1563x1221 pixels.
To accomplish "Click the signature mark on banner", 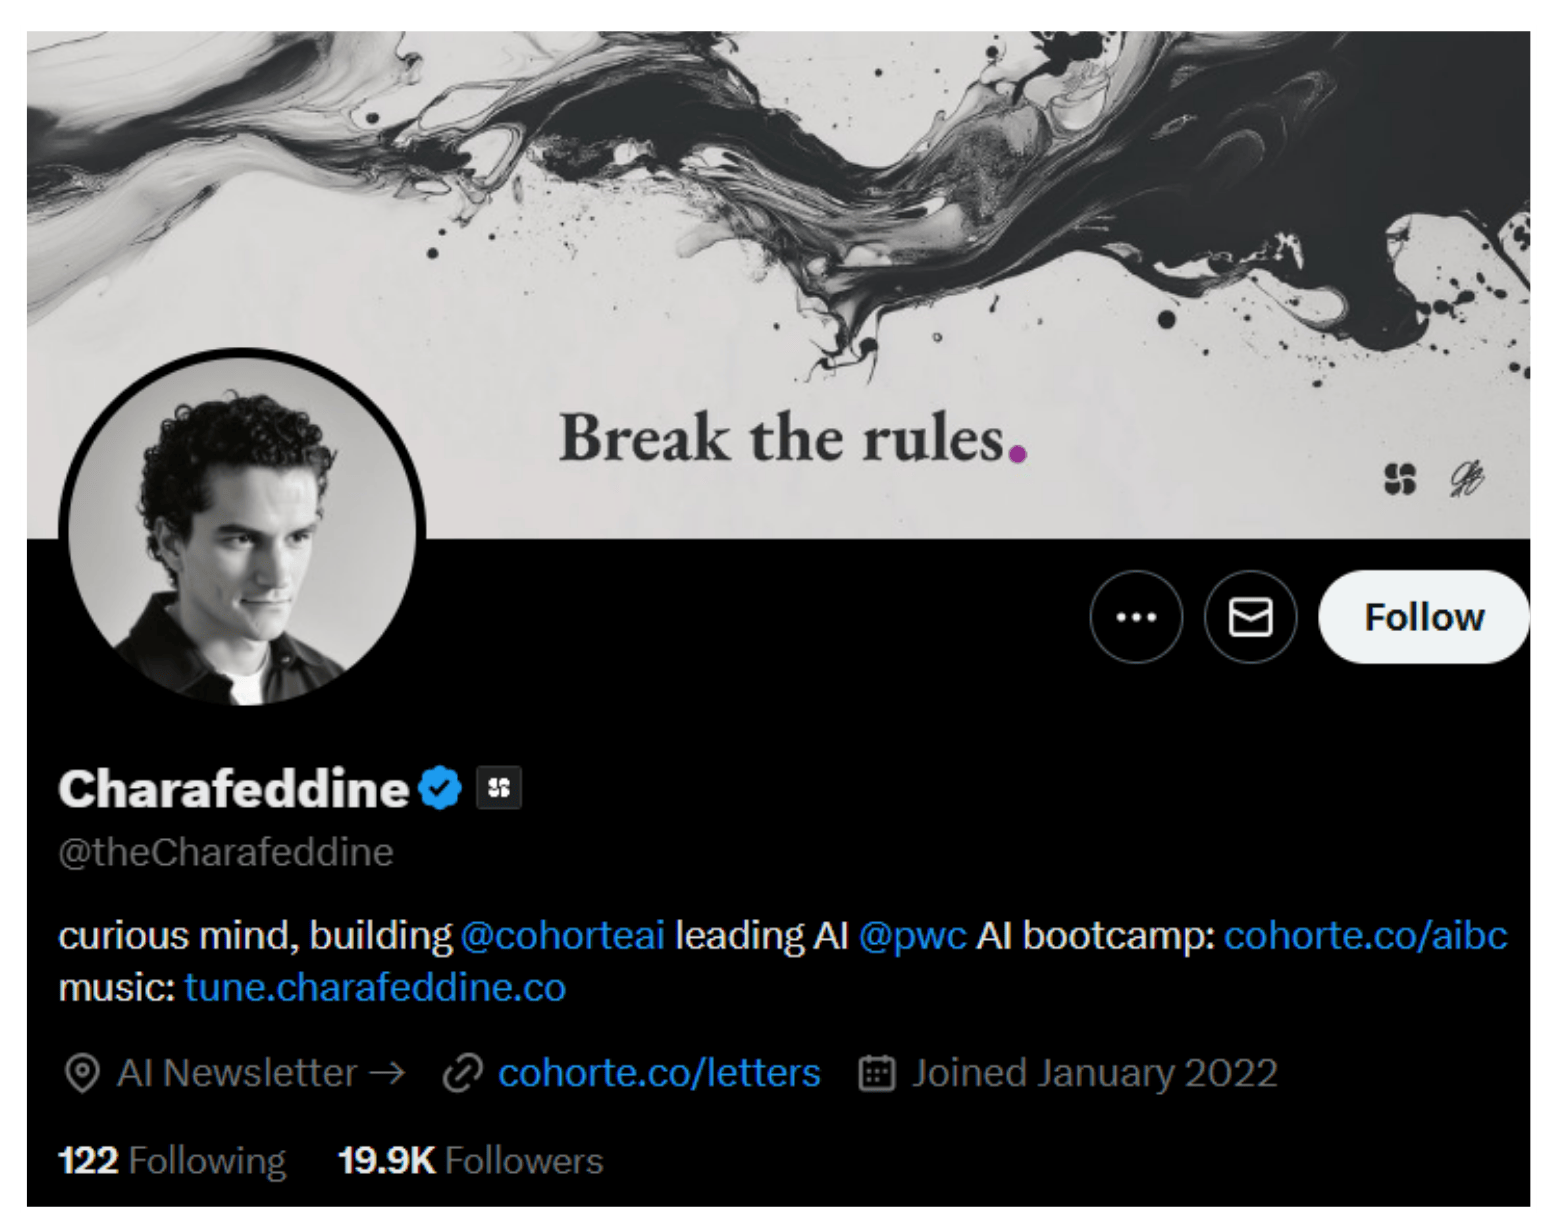I will tap(1467, 479).
